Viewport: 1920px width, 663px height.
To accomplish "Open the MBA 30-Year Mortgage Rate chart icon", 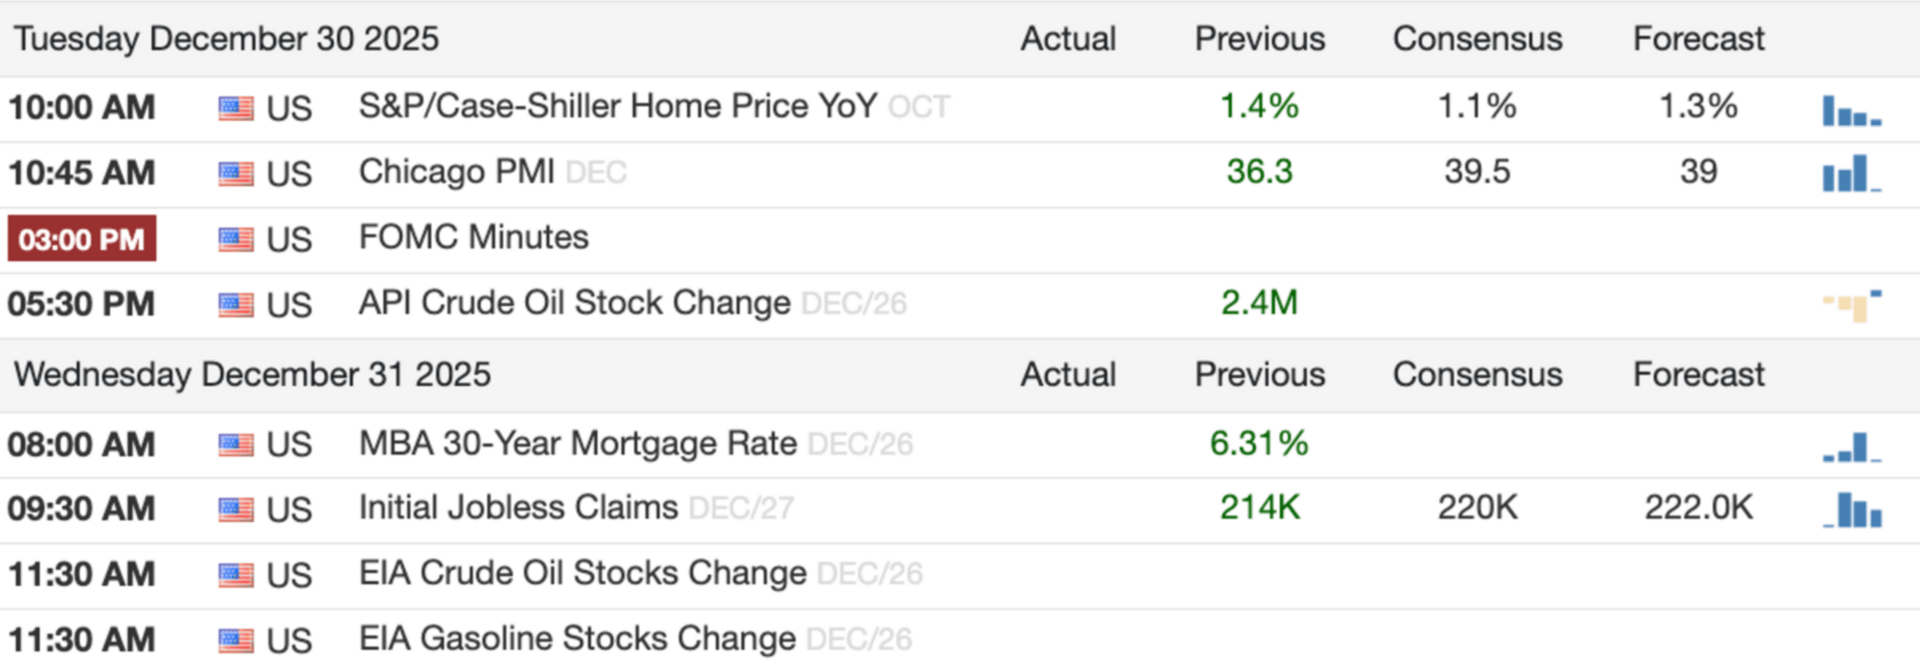I will coord(1852,447).
